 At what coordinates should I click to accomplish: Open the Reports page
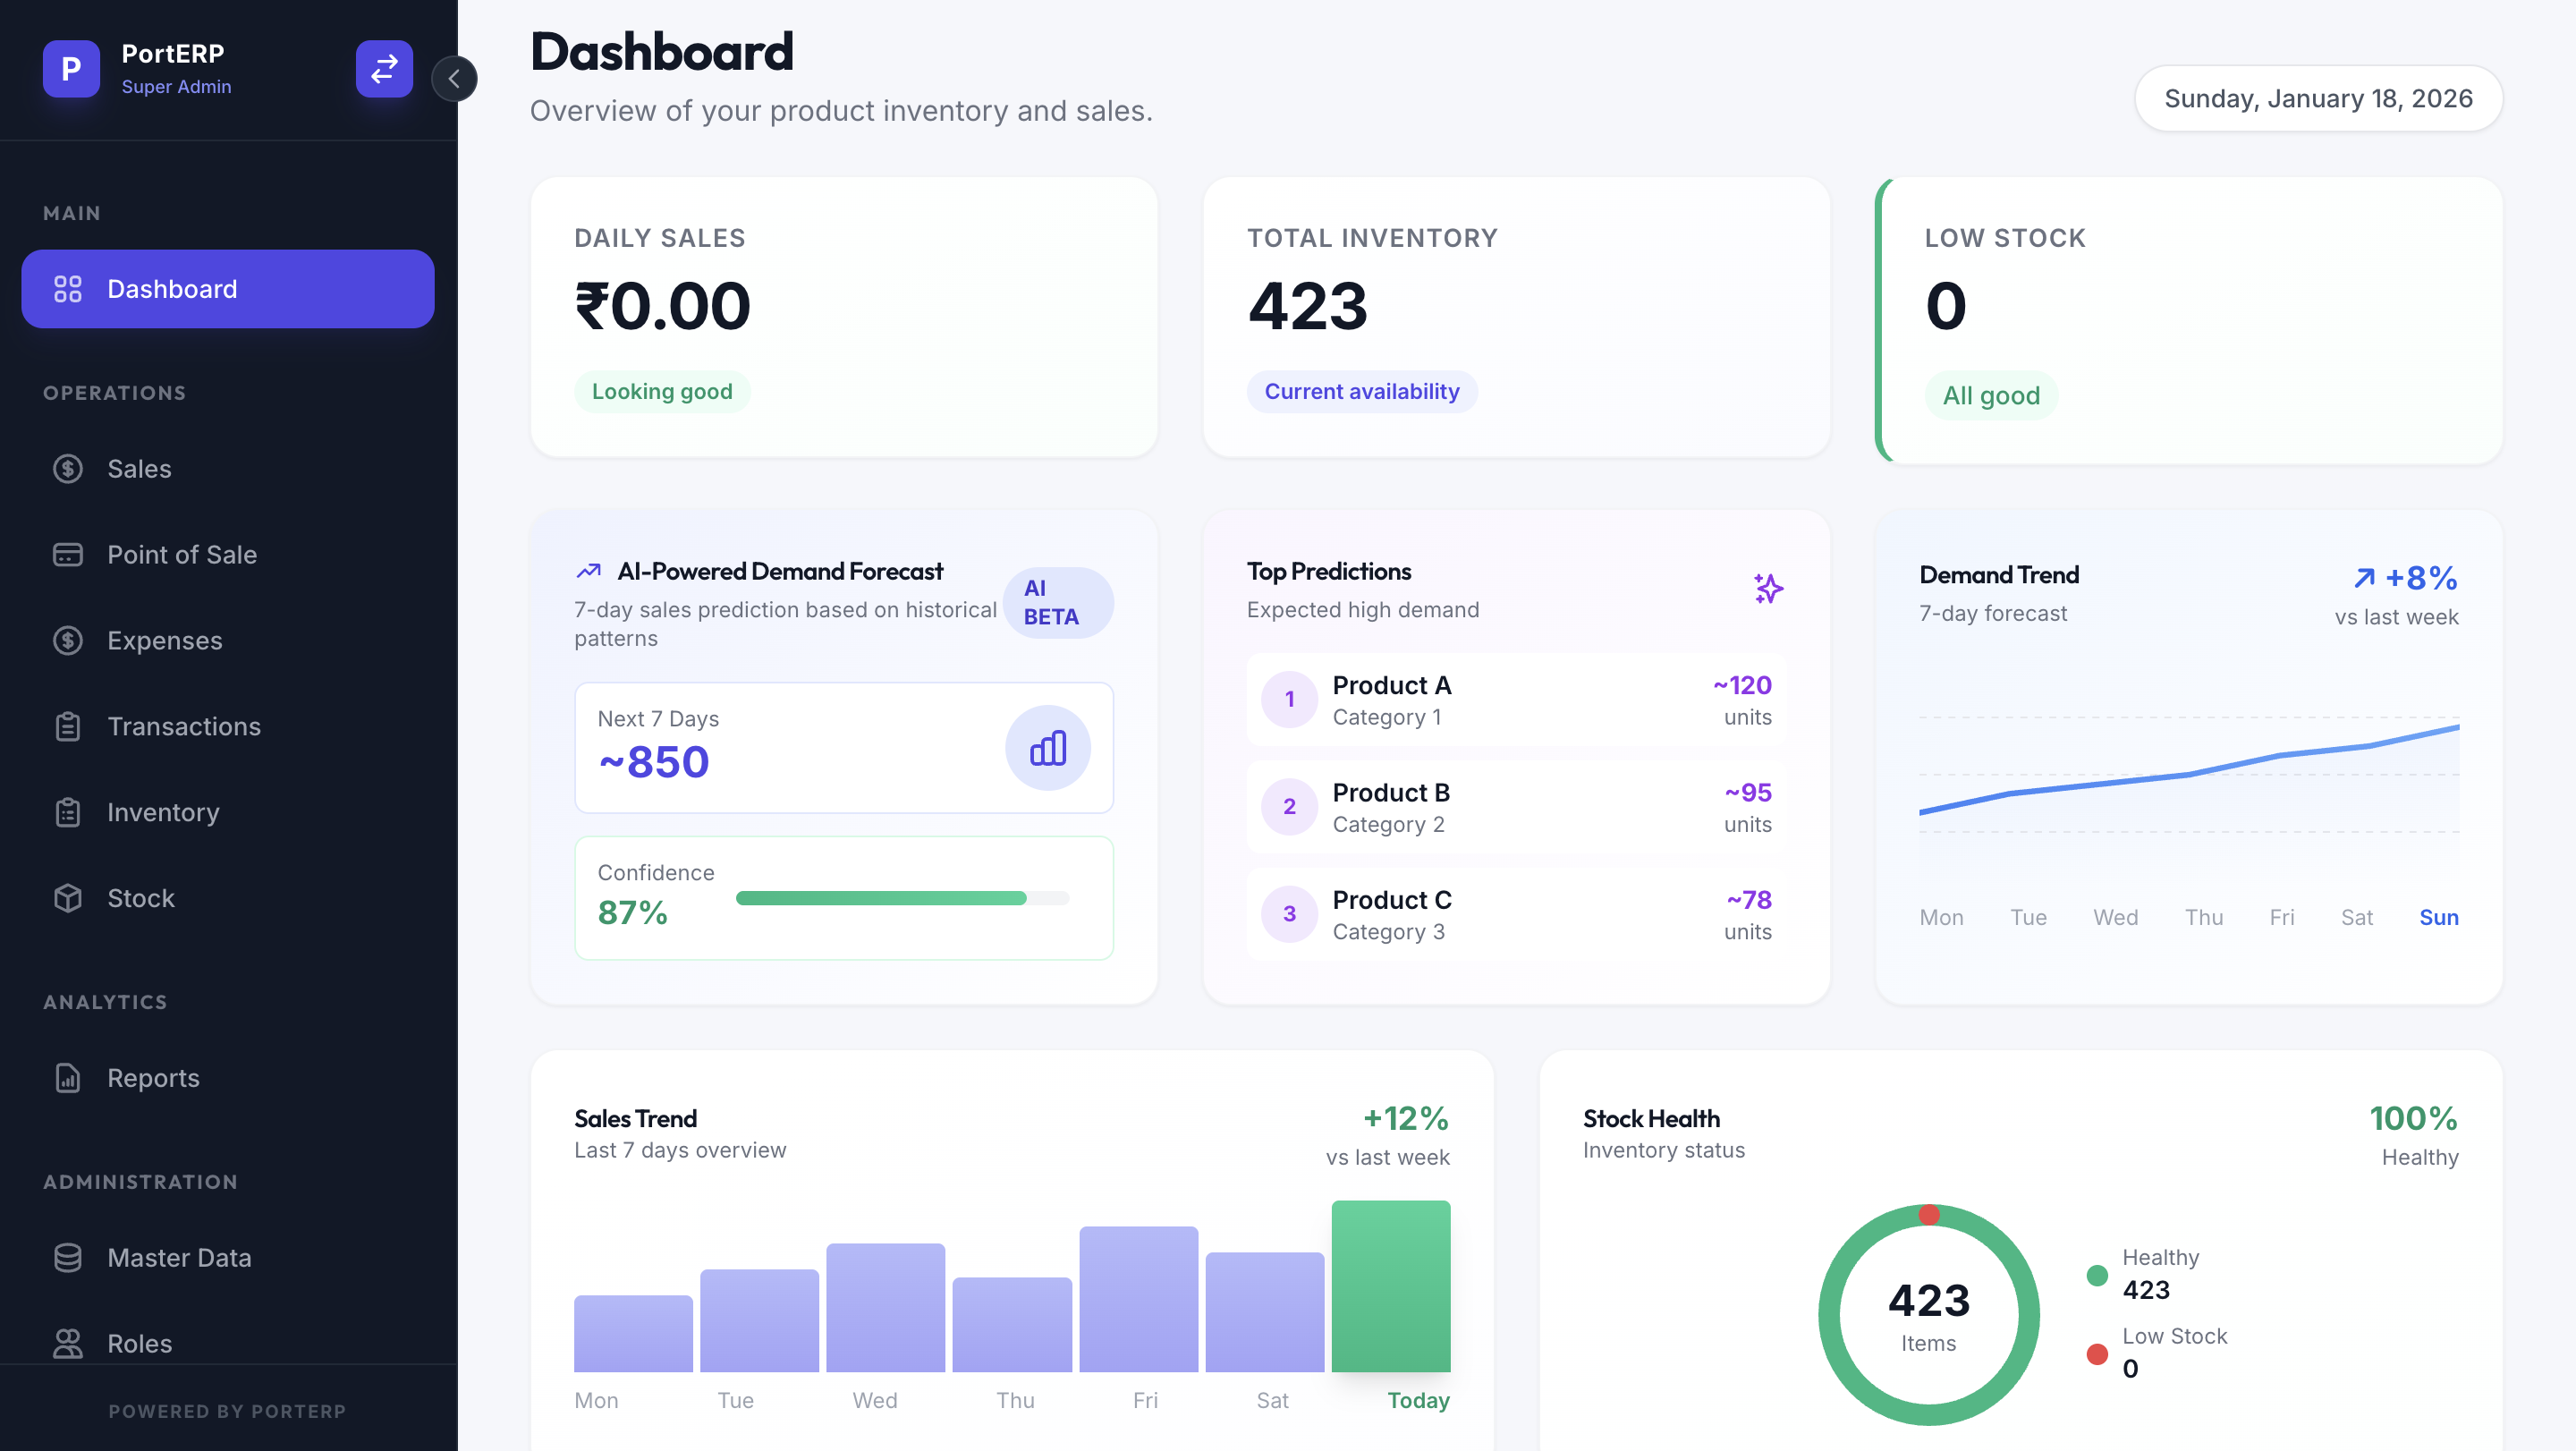(228, 1078)
